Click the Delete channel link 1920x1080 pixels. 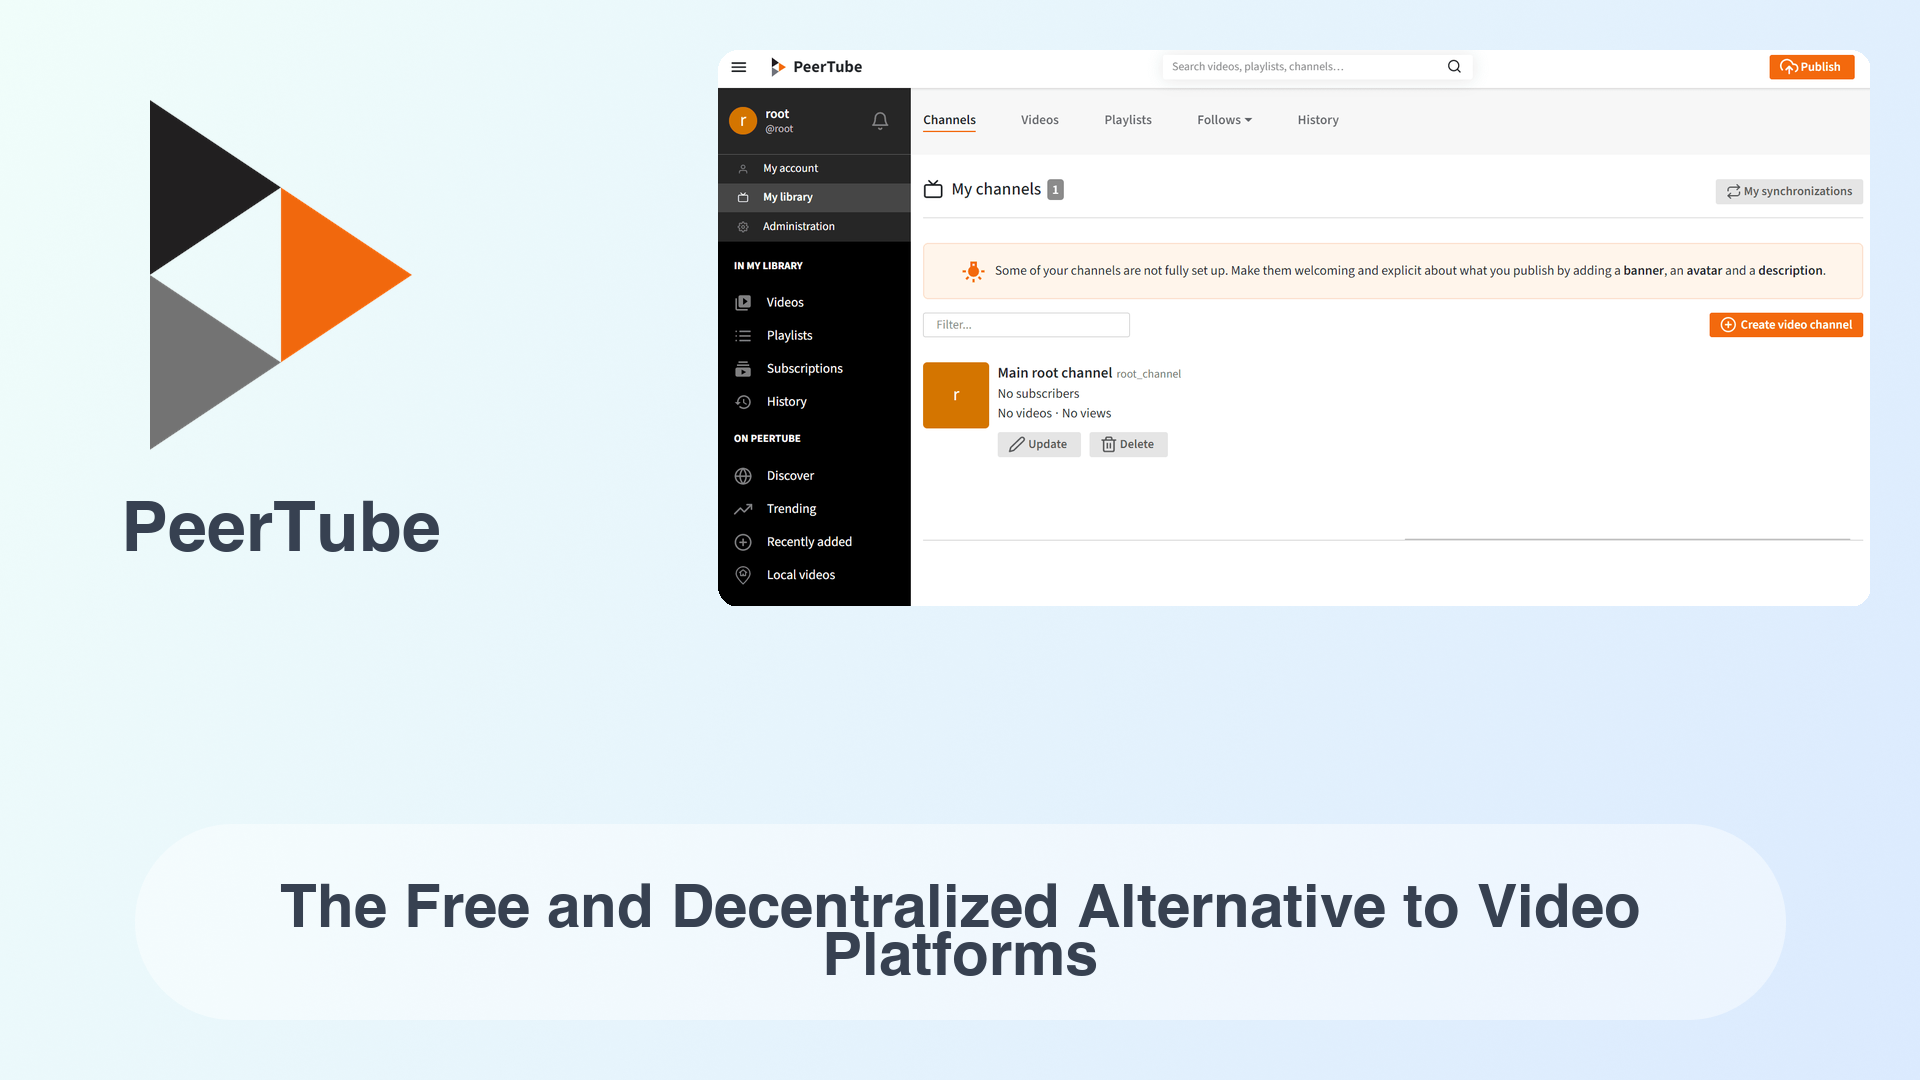[x=1127, y=443]
